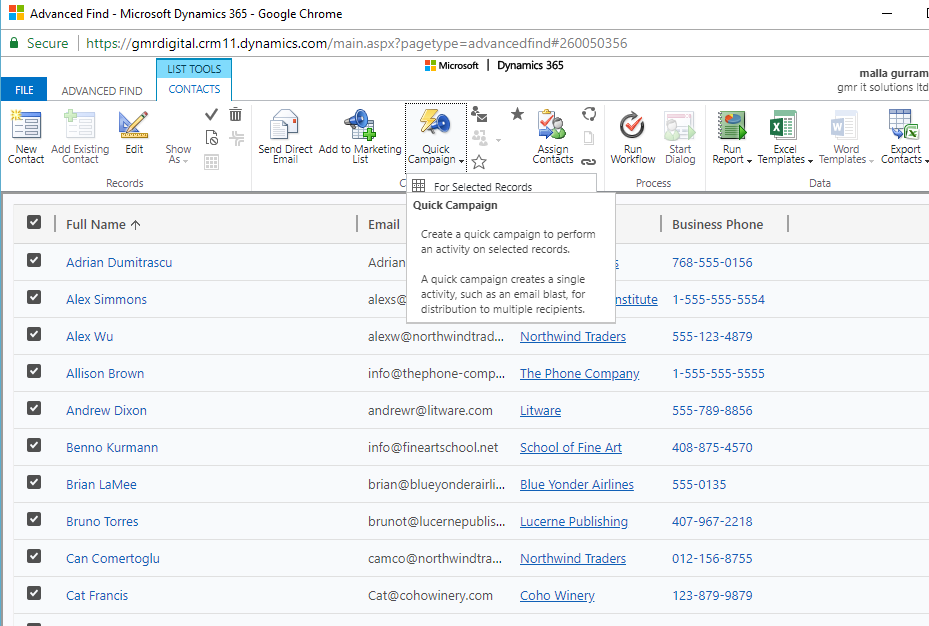Screen dimensions: 929x626
Task: Click the chain link icon
Action: 588,162
